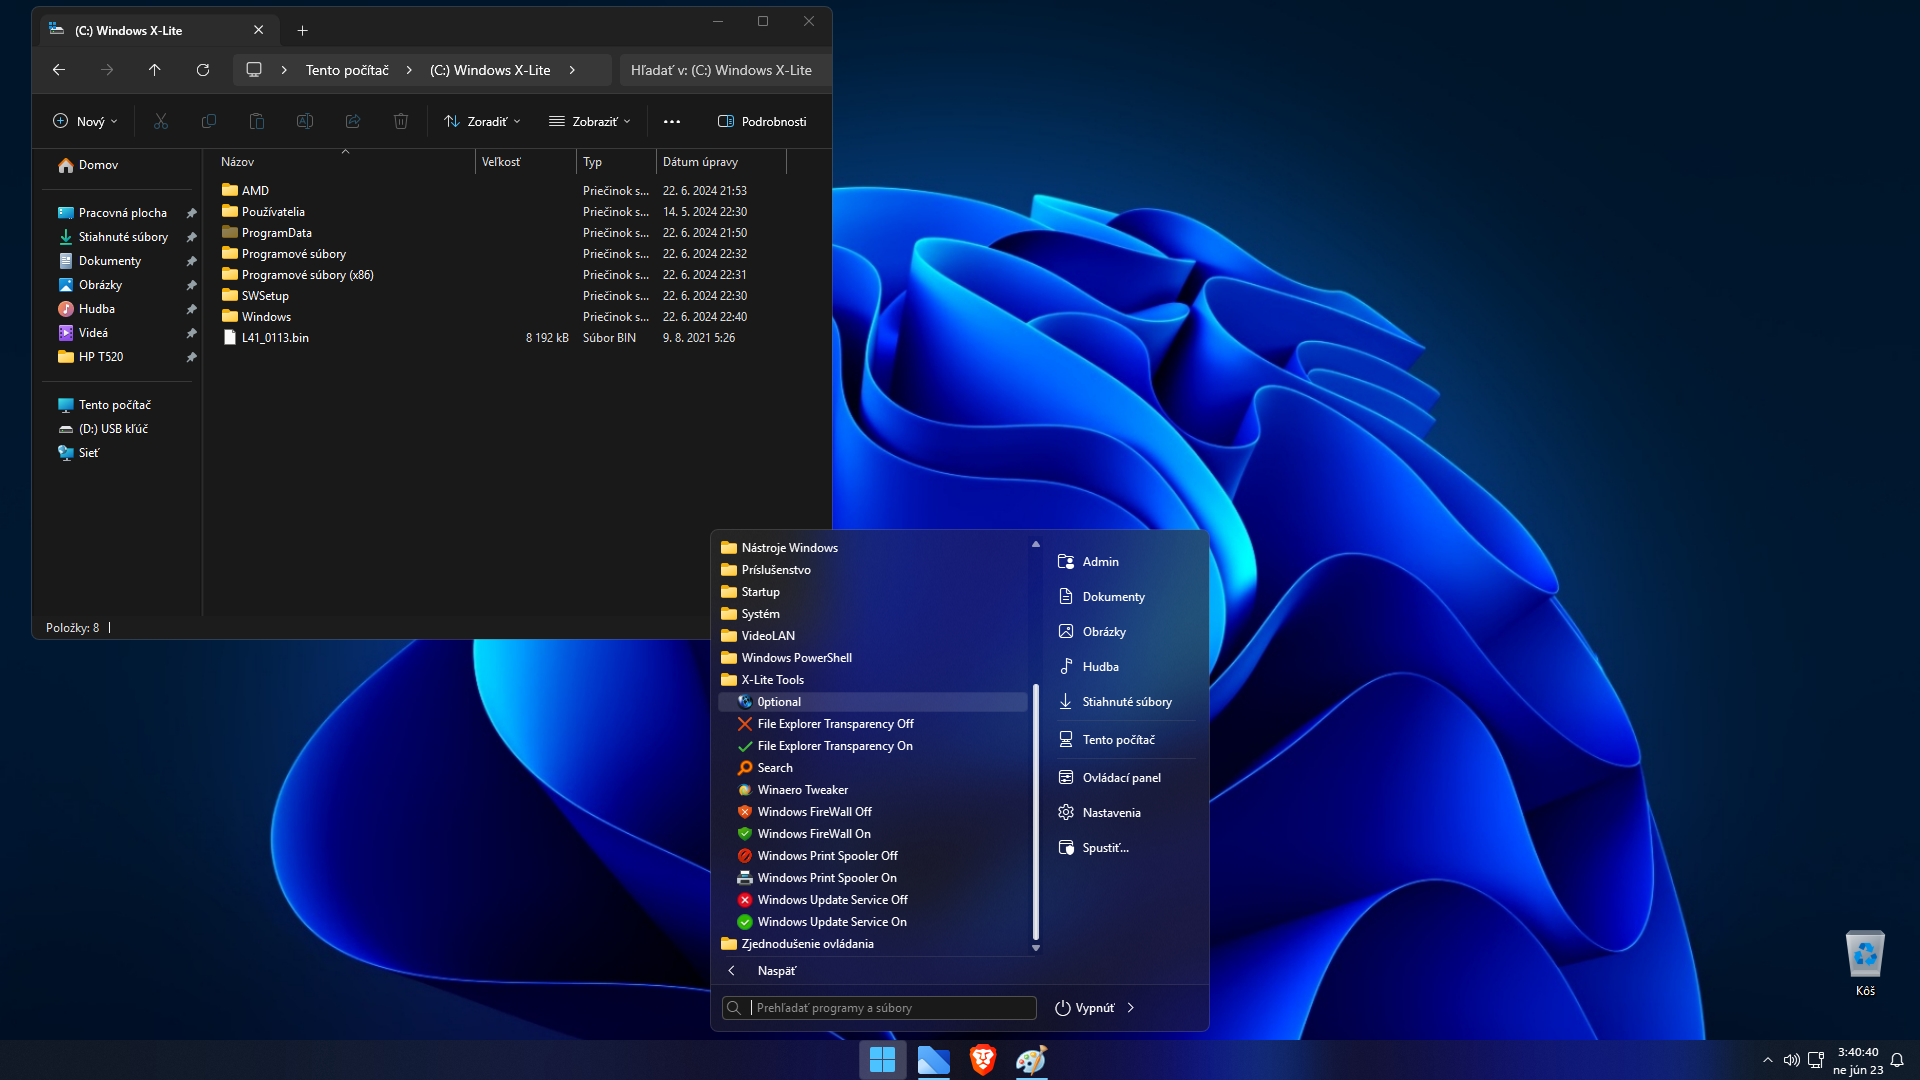
Task: Run Windows Update Service On
Action: pyautogui.click(x=832, y=922)
